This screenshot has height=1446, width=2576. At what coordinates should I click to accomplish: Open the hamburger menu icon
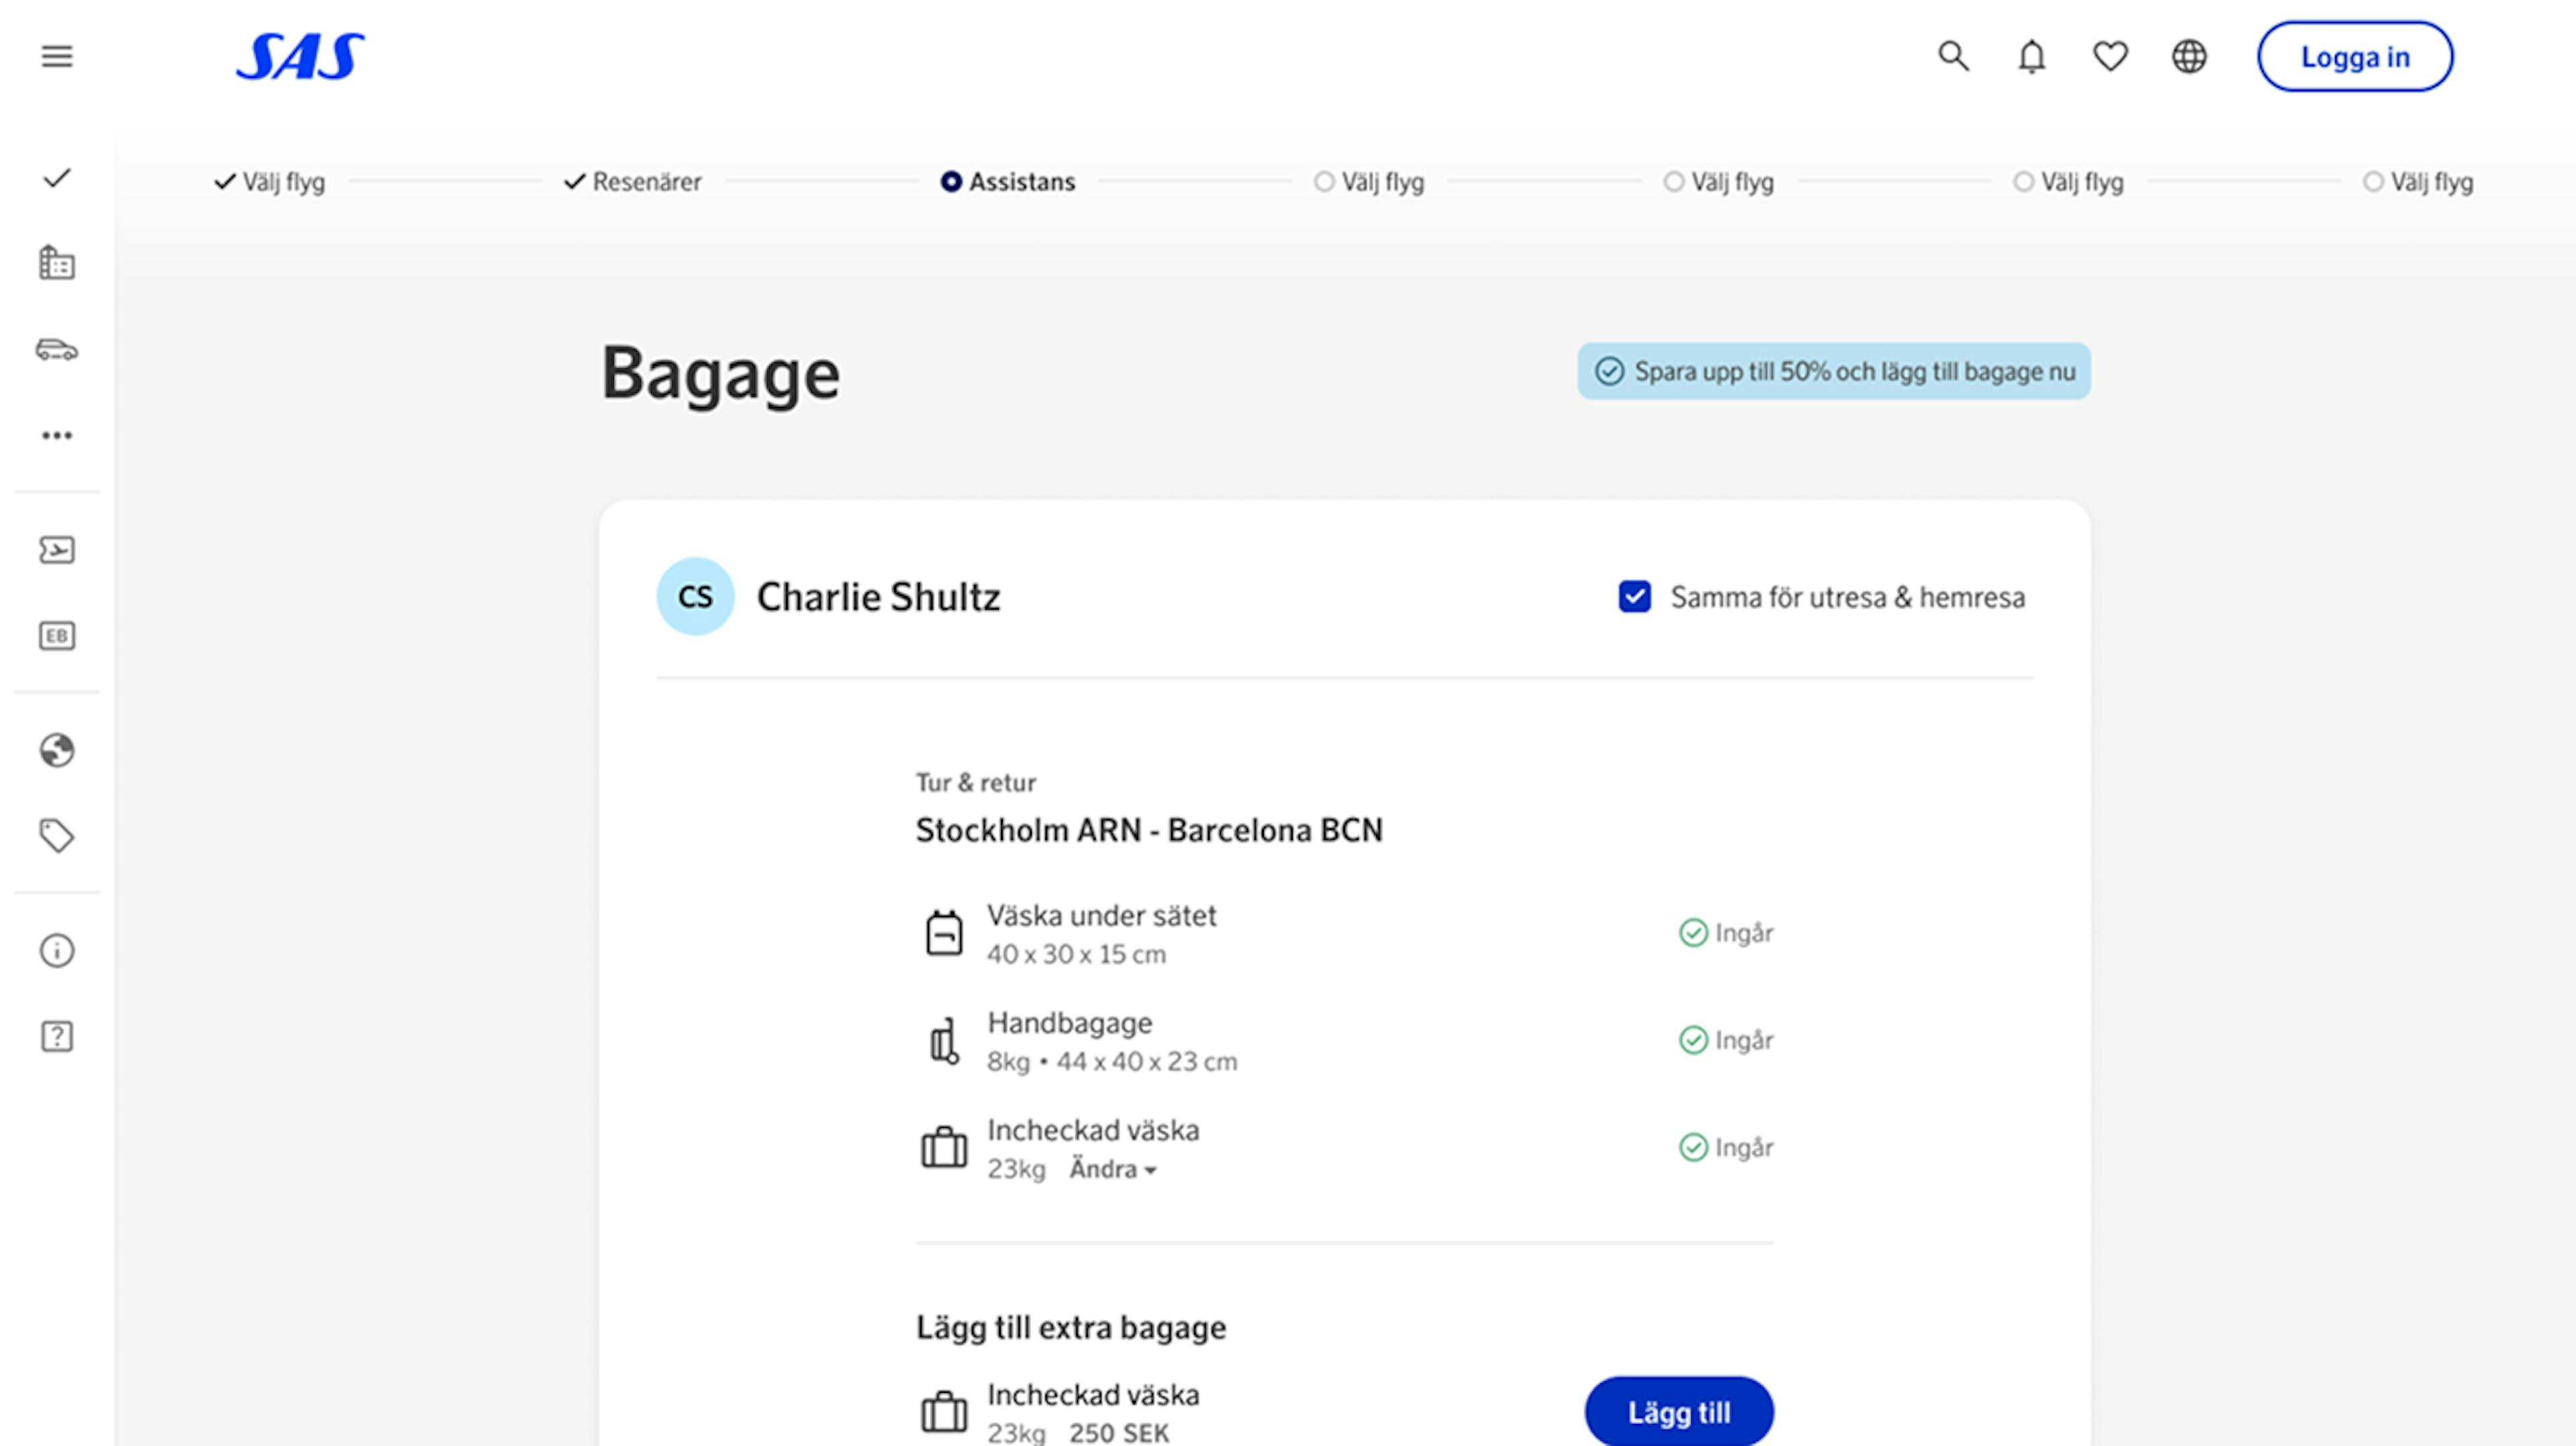[57, 56]
